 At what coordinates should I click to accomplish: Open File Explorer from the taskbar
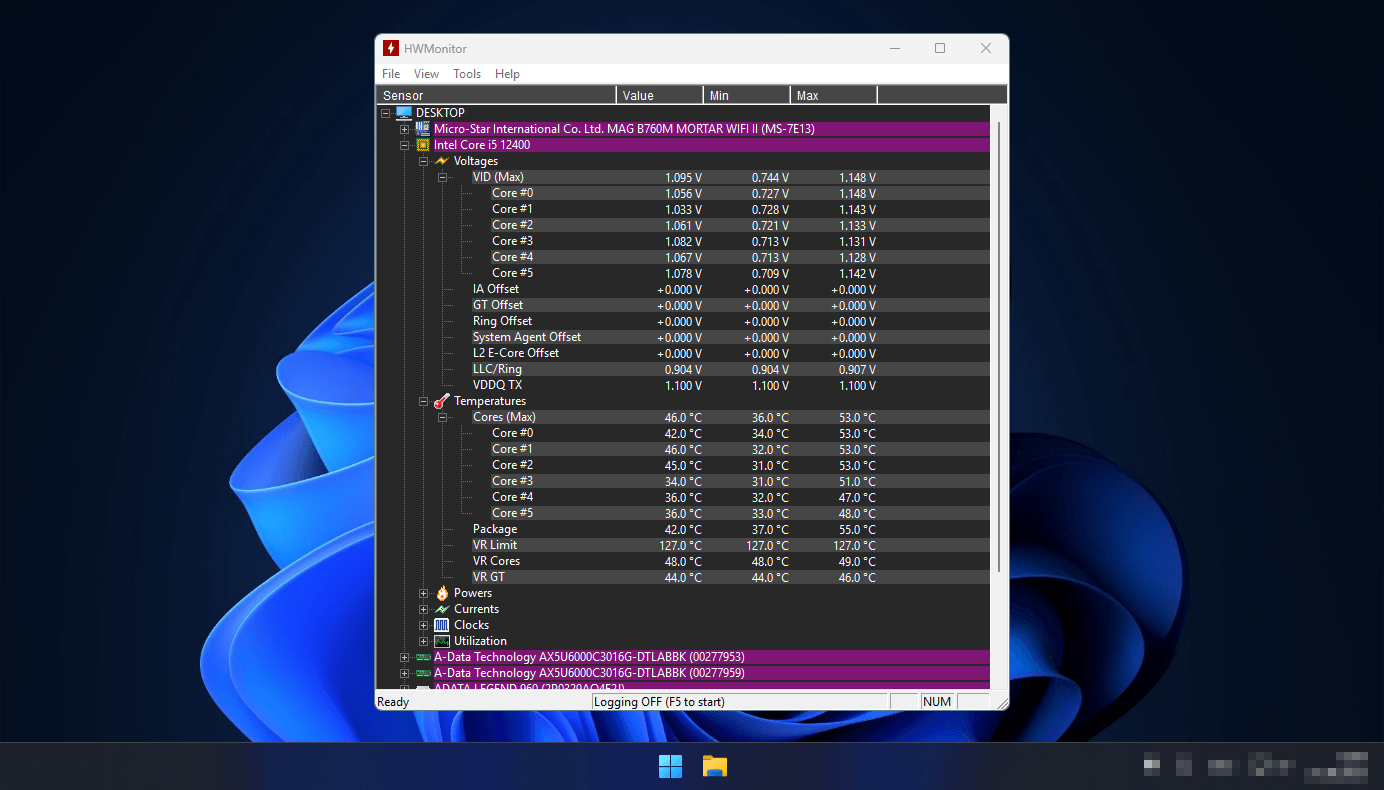click(x=714, y=766)
